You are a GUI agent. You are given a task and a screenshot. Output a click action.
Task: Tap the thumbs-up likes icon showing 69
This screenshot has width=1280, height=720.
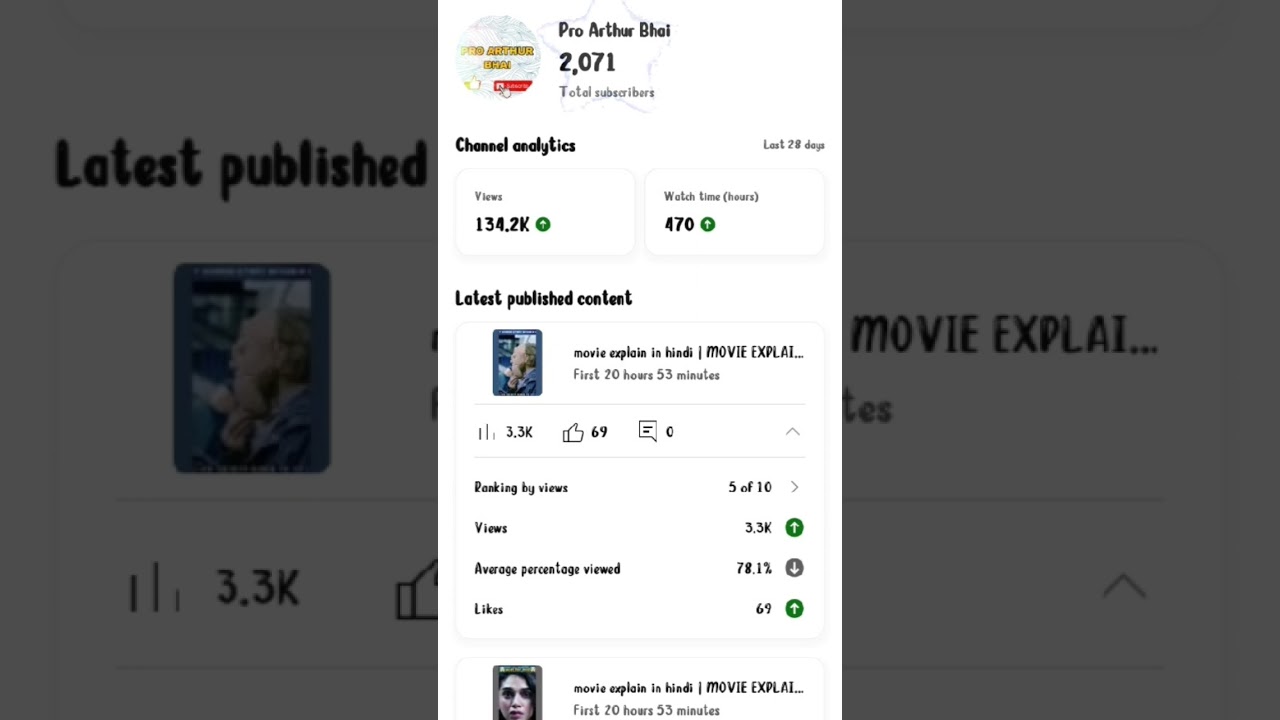[x=573, y=432]
